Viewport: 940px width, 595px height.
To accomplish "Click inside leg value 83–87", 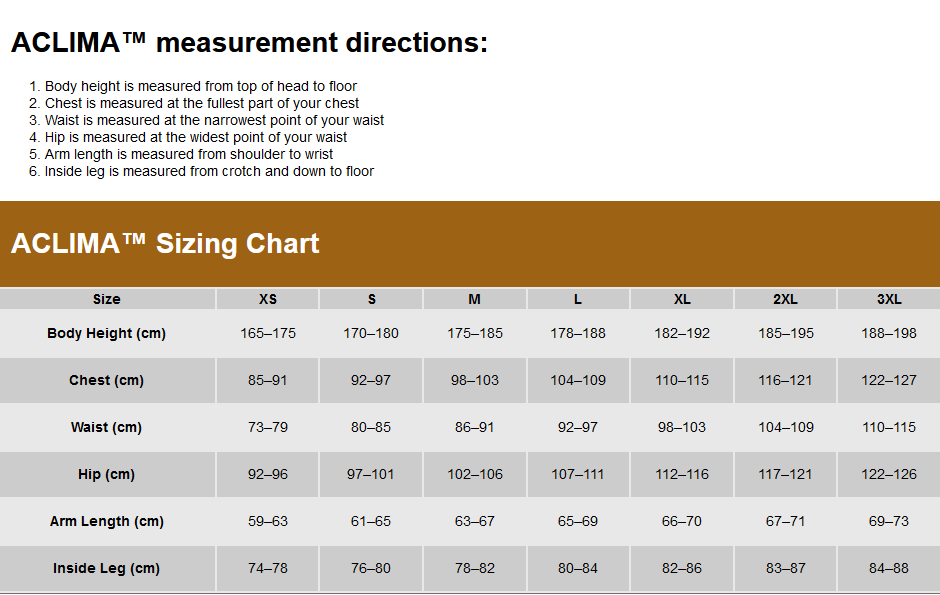I will (786, 568).
